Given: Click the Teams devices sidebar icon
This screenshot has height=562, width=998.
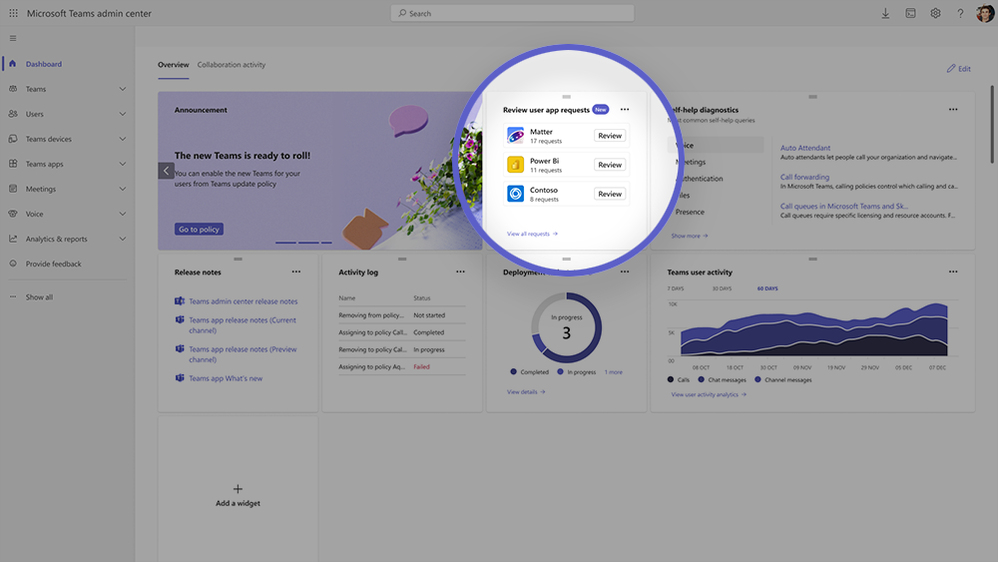Looking at the screenshot, I should [13, 139].
